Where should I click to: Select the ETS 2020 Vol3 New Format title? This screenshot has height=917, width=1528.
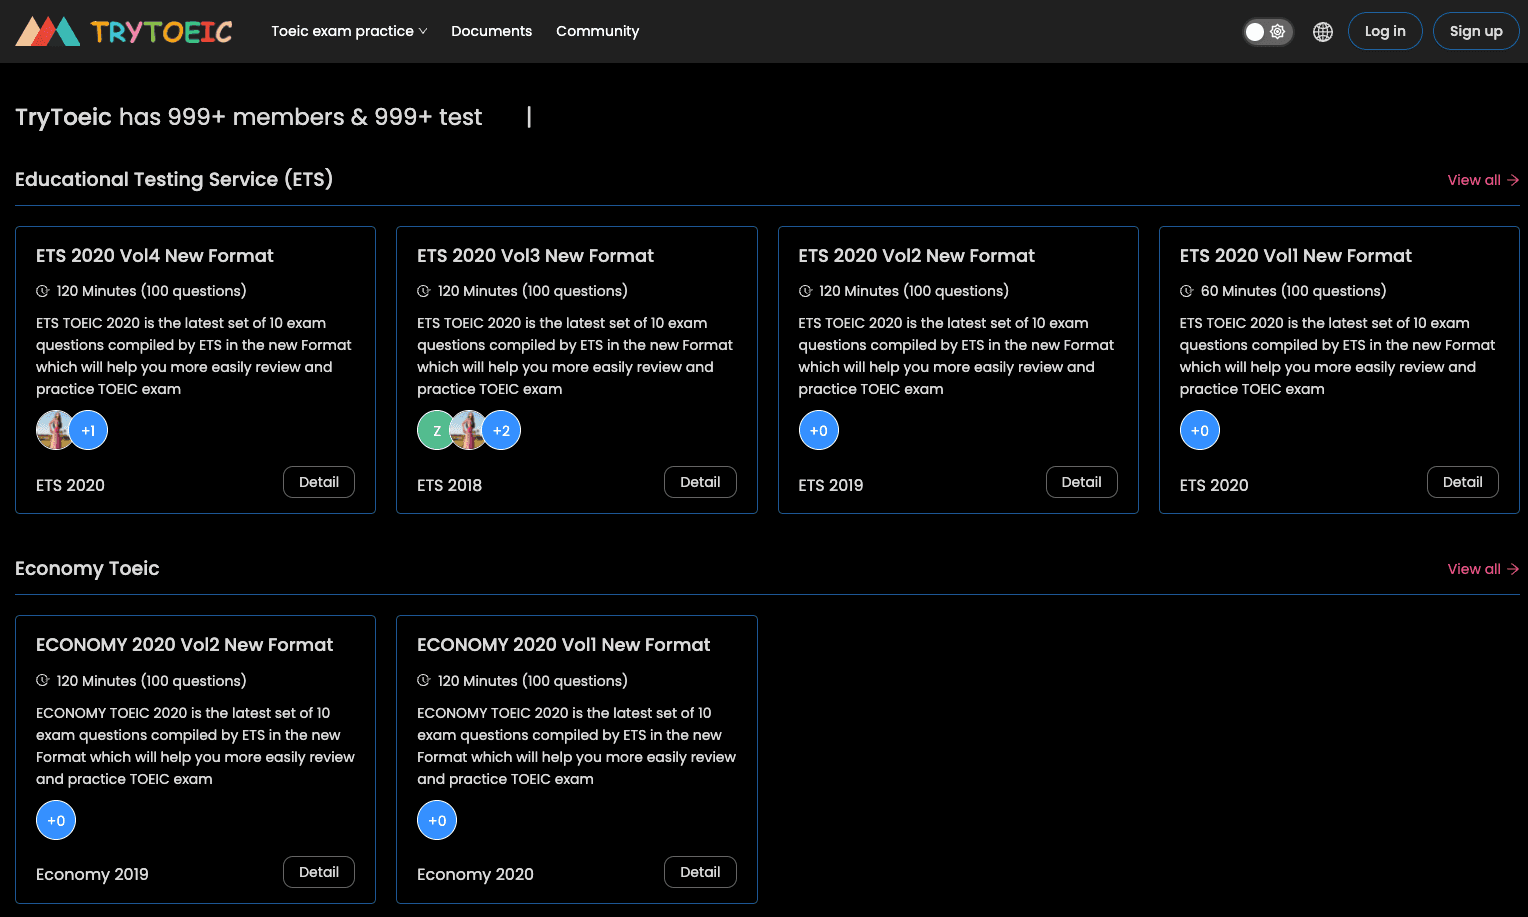pyautogui.click(x=535, y=256)
